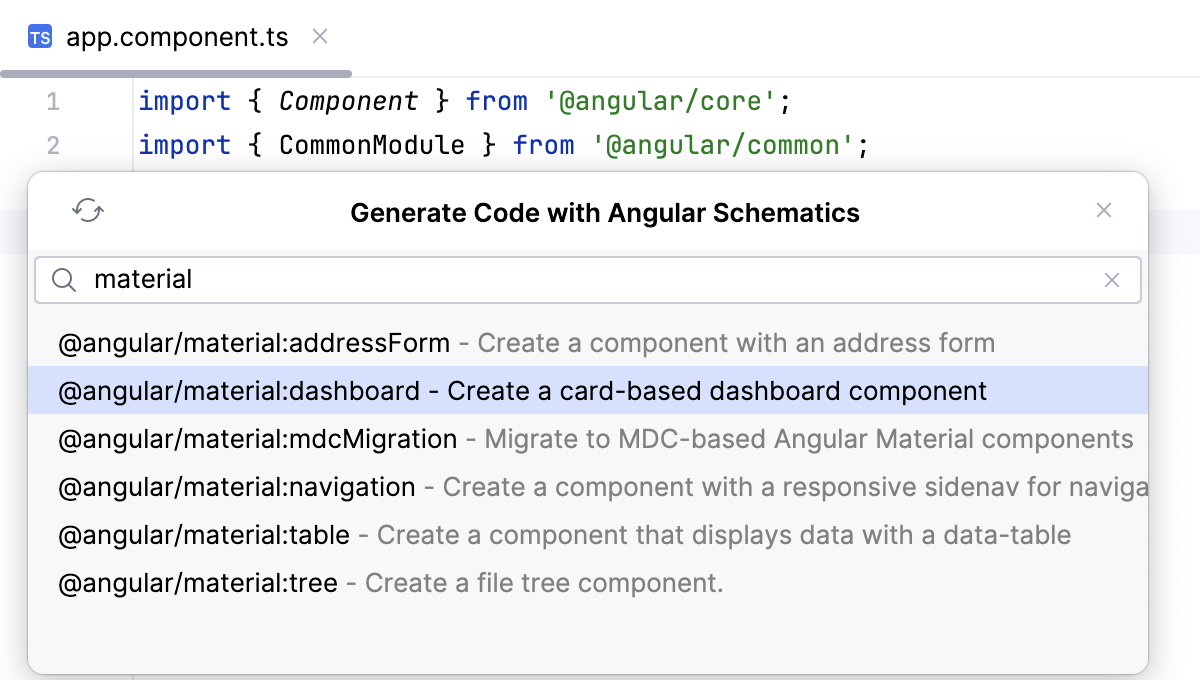Screen dimensions: 1200x680
Task: Clear the search field using the X icon
Action: 1112,280
